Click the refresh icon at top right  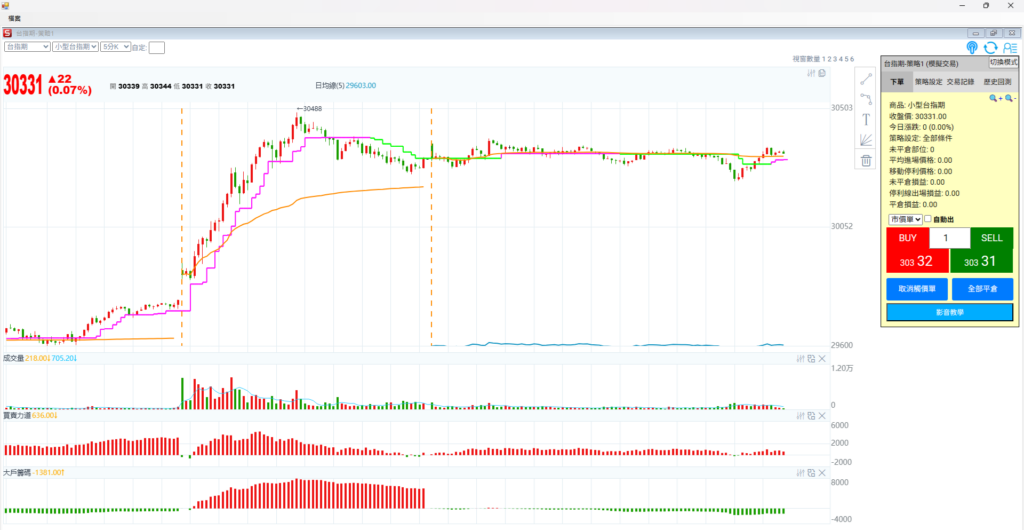[990, 47]
